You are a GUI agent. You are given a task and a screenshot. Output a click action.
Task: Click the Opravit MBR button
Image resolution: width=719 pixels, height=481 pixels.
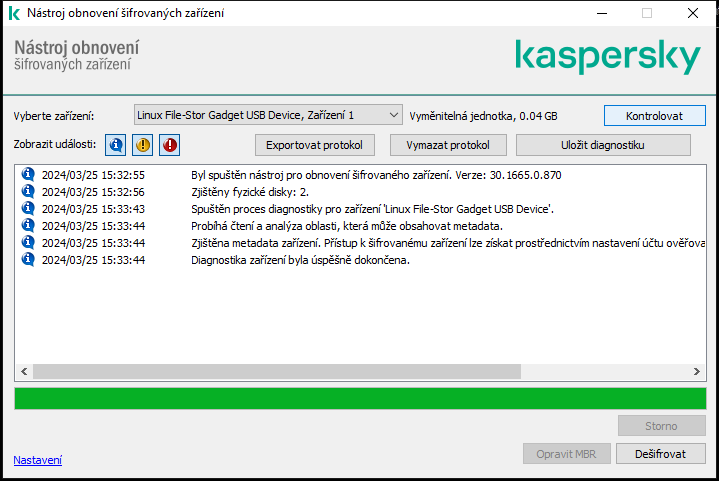click(566, 454)
